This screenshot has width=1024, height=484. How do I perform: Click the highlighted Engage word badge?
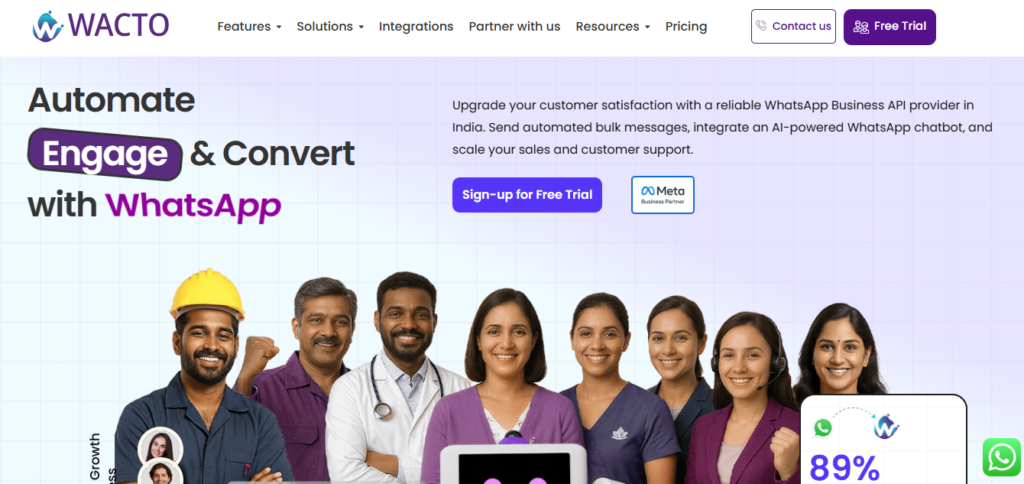[x=104, y=153]
